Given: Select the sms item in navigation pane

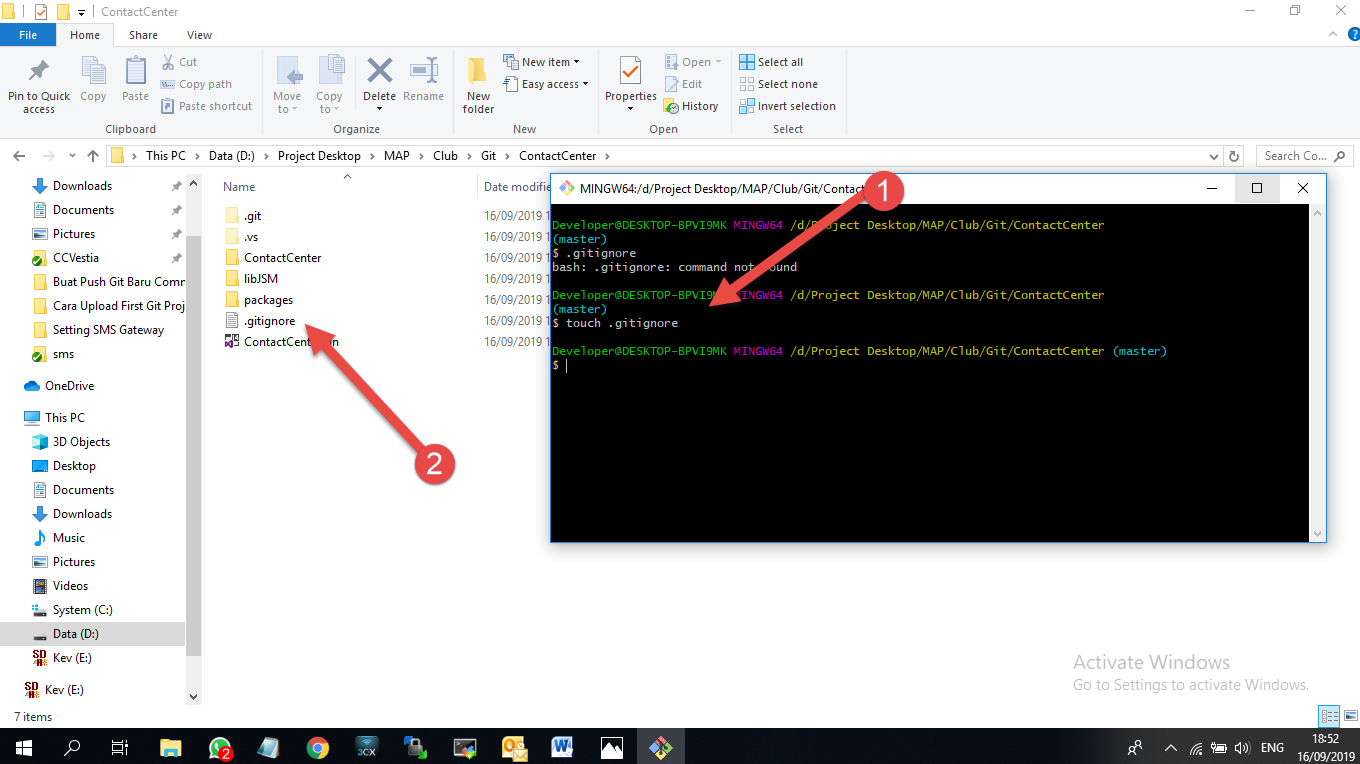Looking at the screenshot, I should click(x=63, y=354).
